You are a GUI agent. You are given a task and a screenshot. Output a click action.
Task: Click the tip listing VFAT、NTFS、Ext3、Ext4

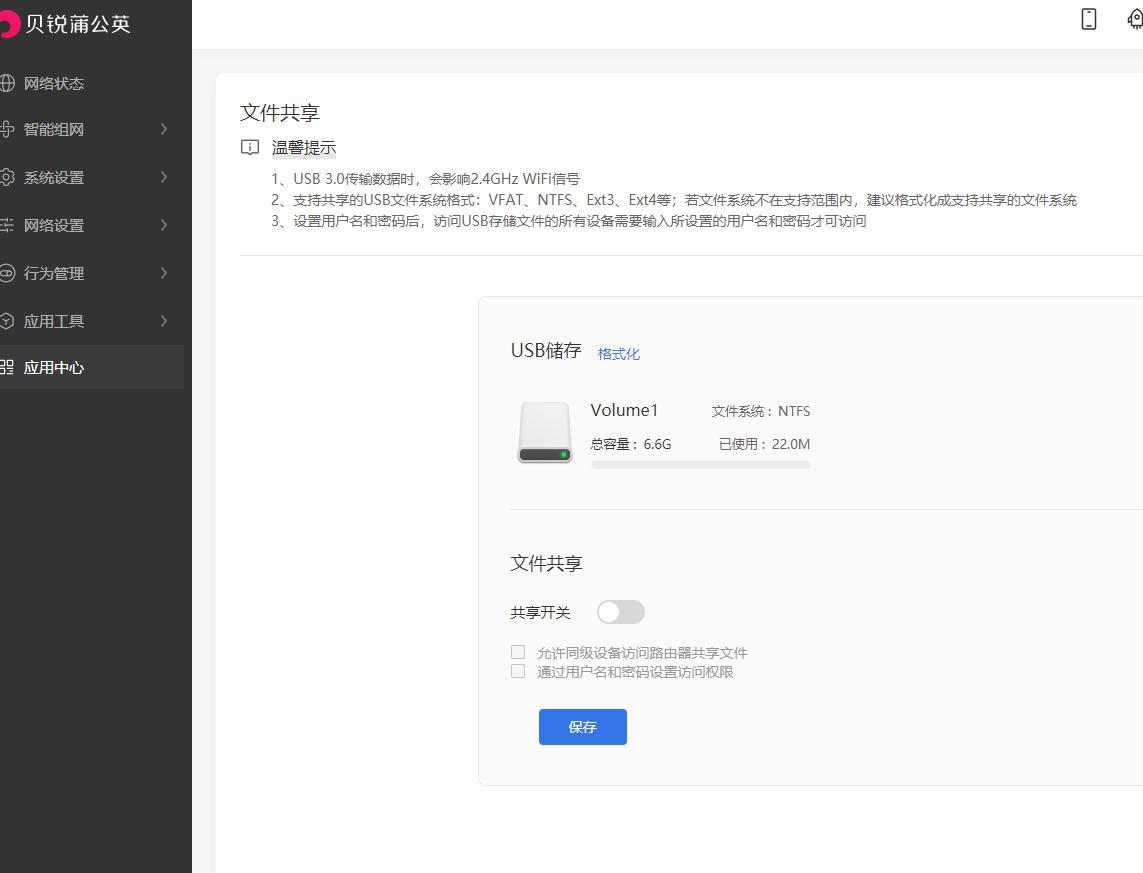[674, 200]
